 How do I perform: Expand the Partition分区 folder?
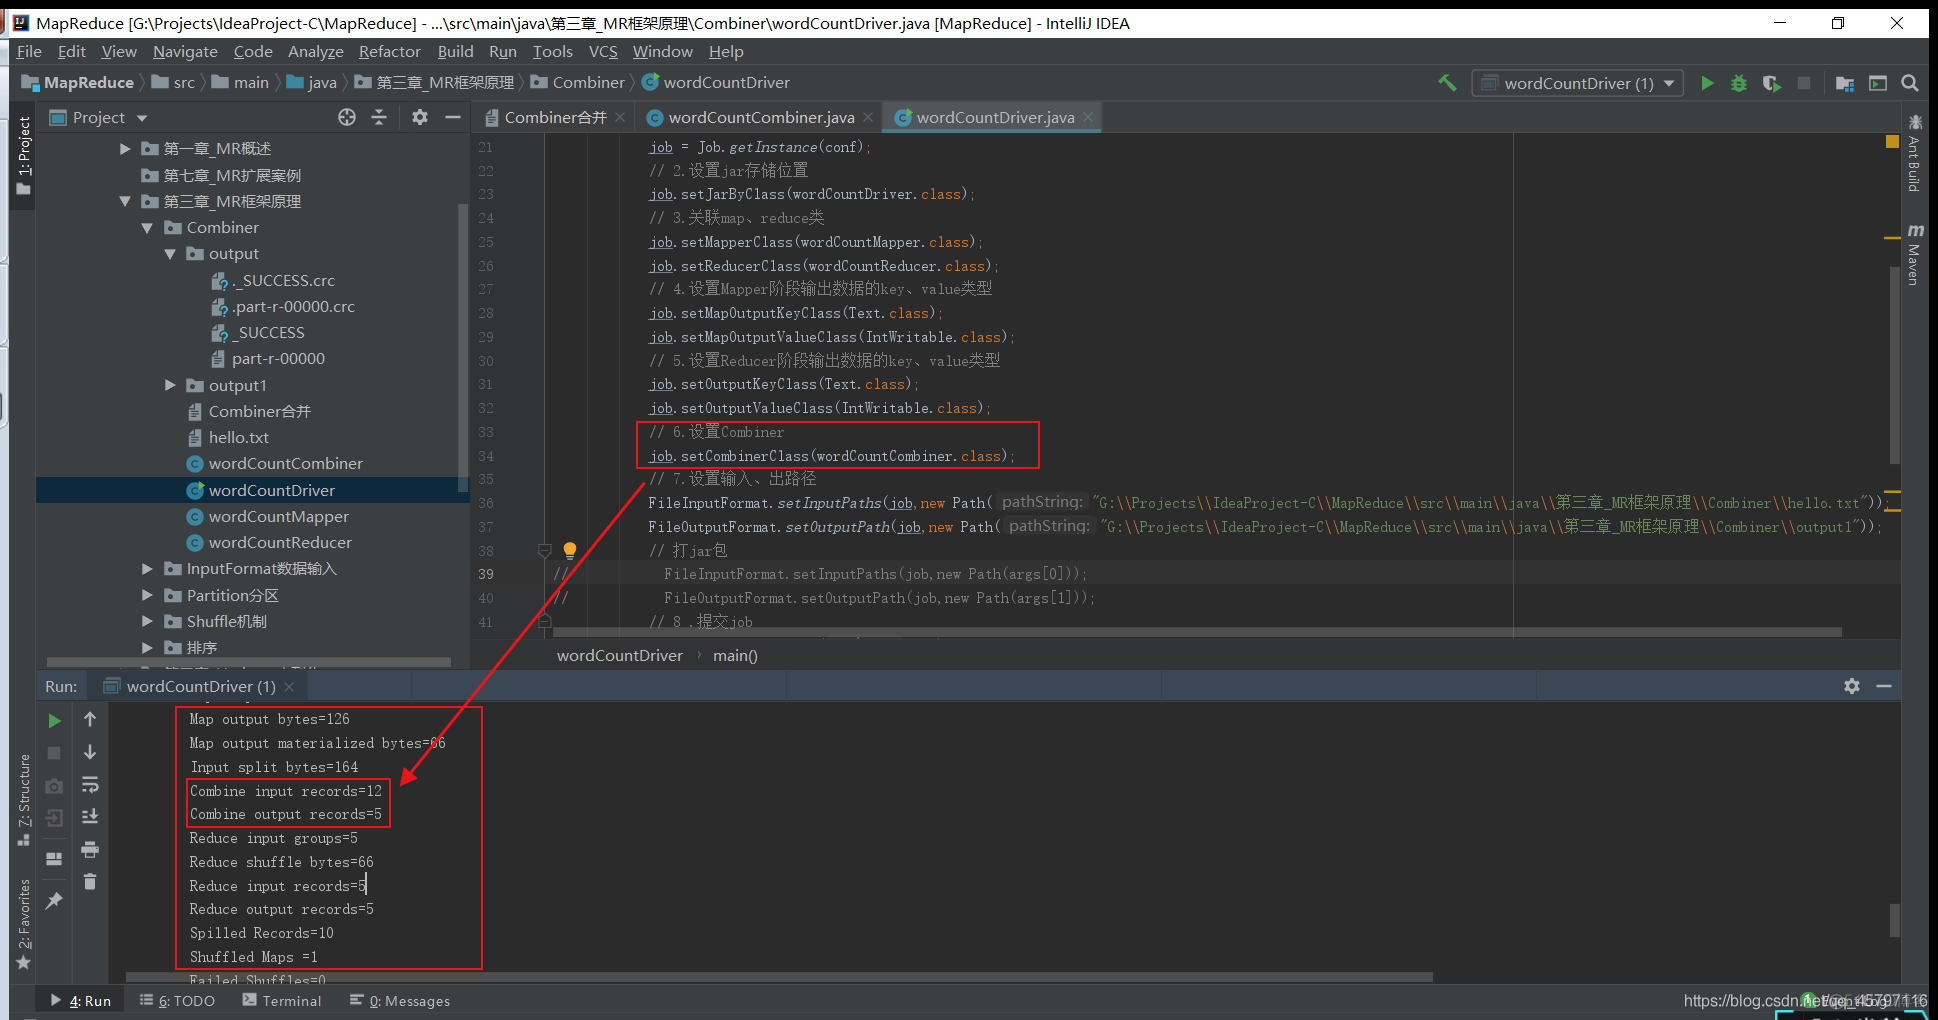(147, 595)
